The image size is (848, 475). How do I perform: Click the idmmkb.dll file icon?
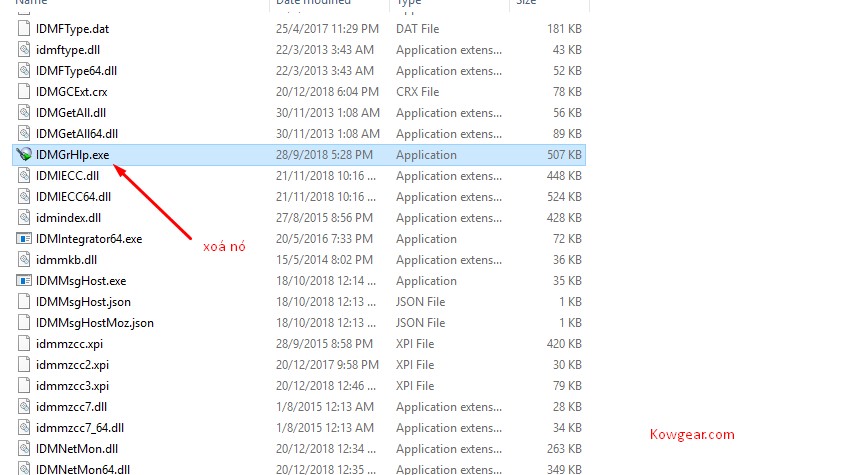click(x=24, y=260)
